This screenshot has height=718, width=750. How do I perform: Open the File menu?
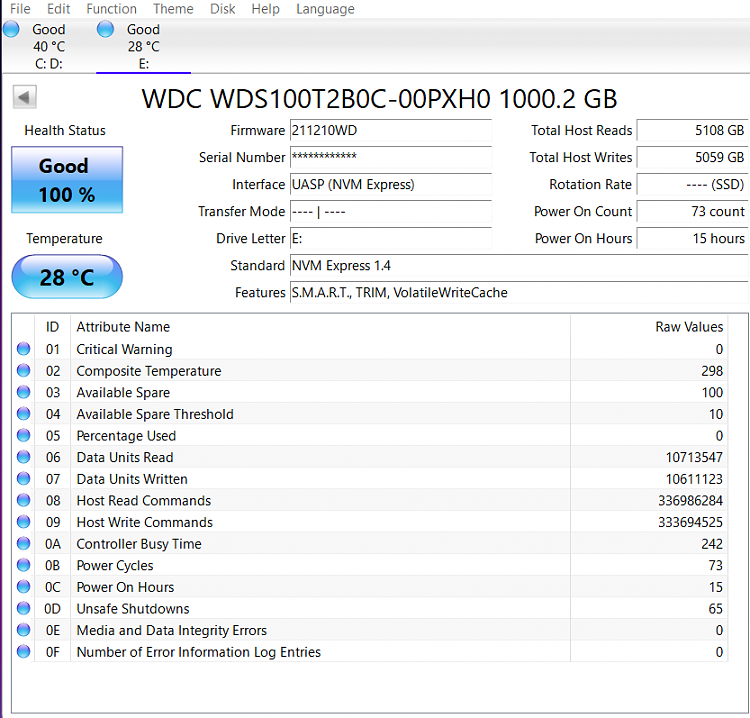20,9
